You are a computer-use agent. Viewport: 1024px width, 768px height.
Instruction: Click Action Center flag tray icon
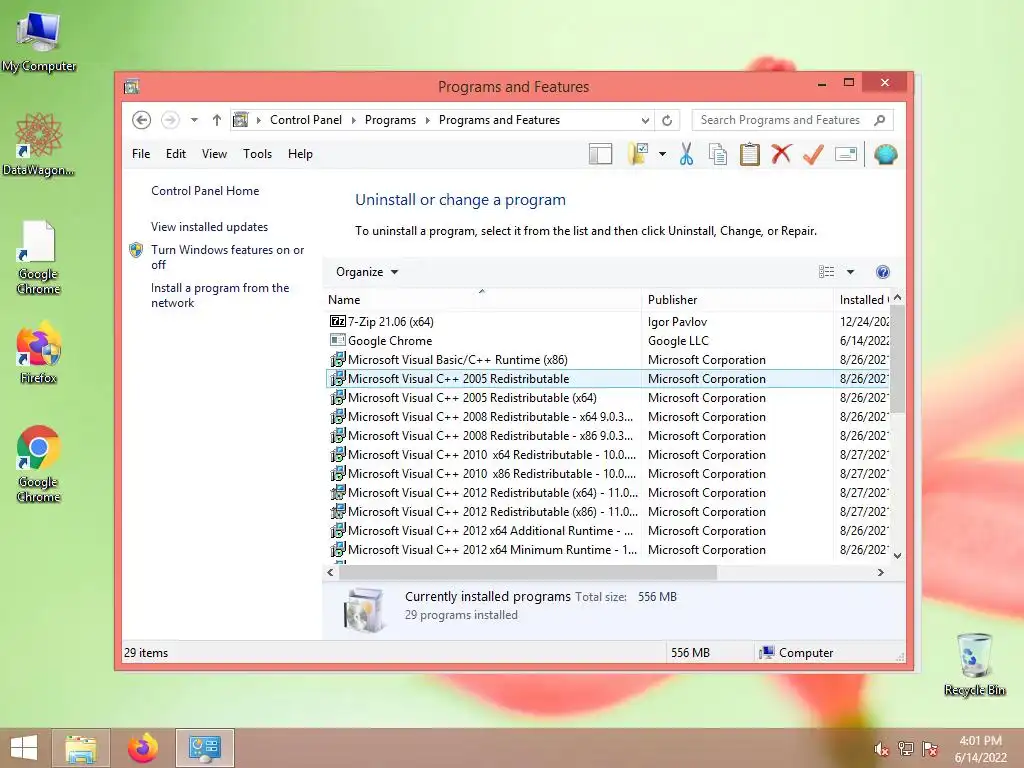tap(930, 749)
